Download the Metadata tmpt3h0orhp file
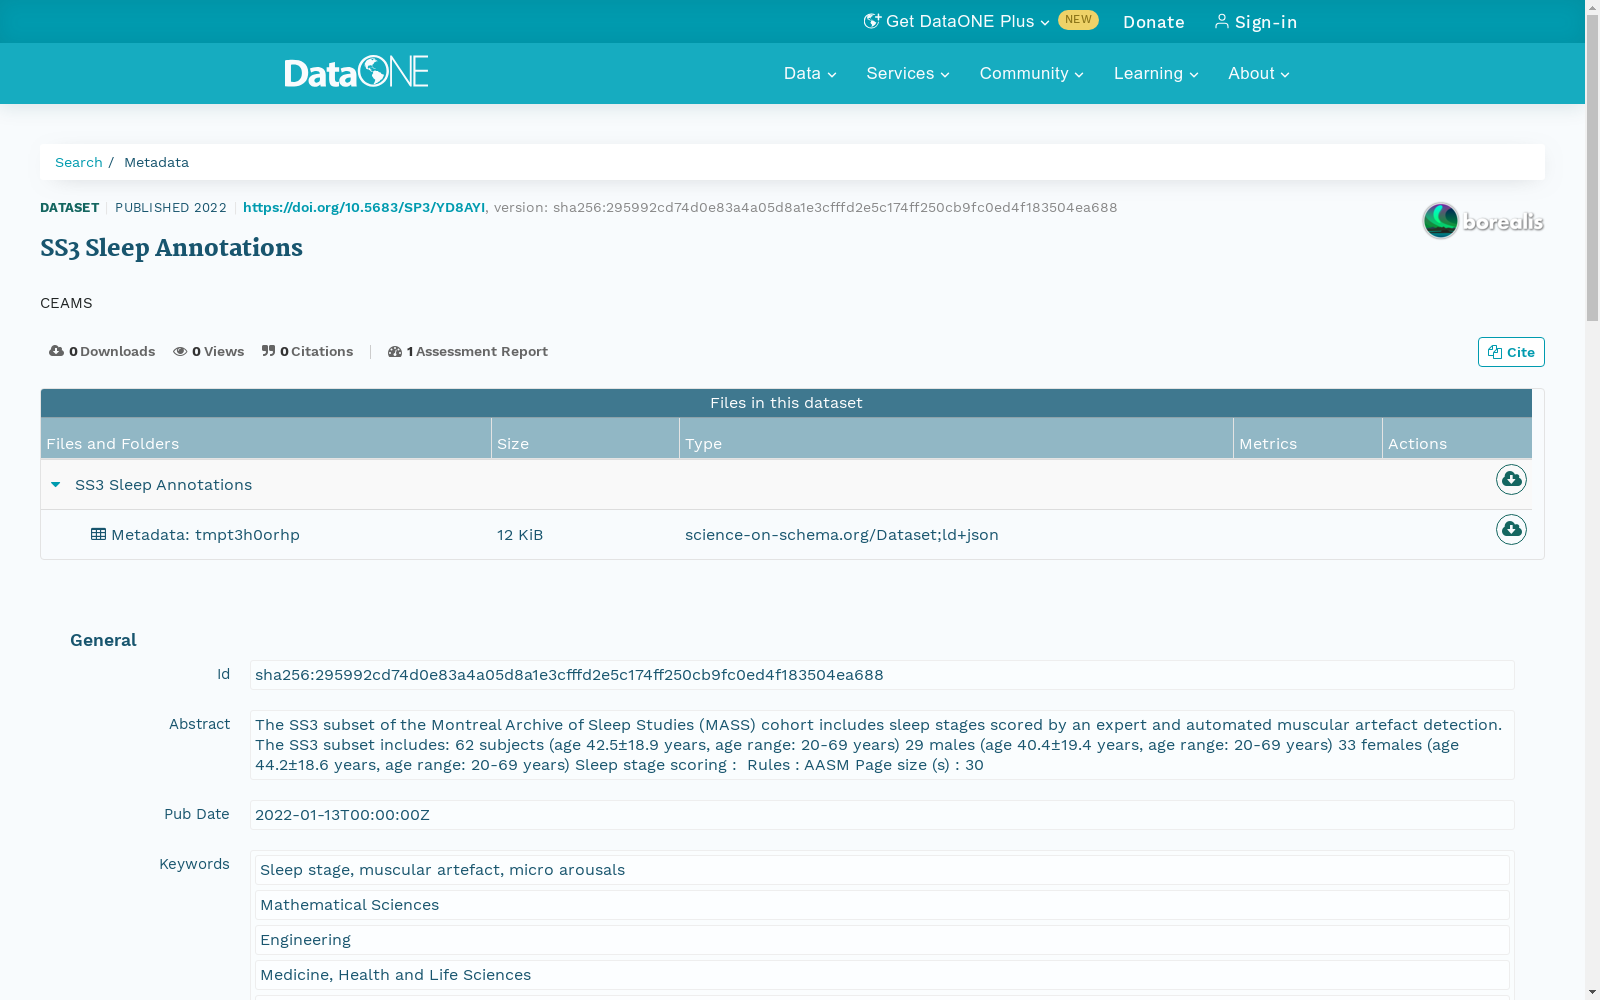Viewport: 1600px width, 1000px height. [x=1511, y=530]
